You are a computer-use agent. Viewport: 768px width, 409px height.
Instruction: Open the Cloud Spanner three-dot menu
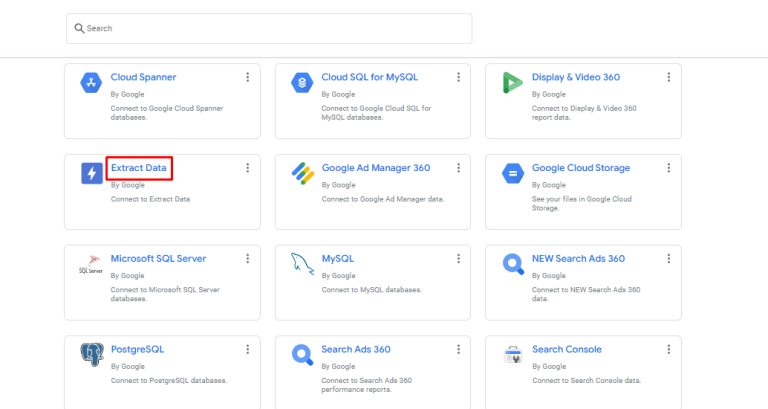coord(247,77)
